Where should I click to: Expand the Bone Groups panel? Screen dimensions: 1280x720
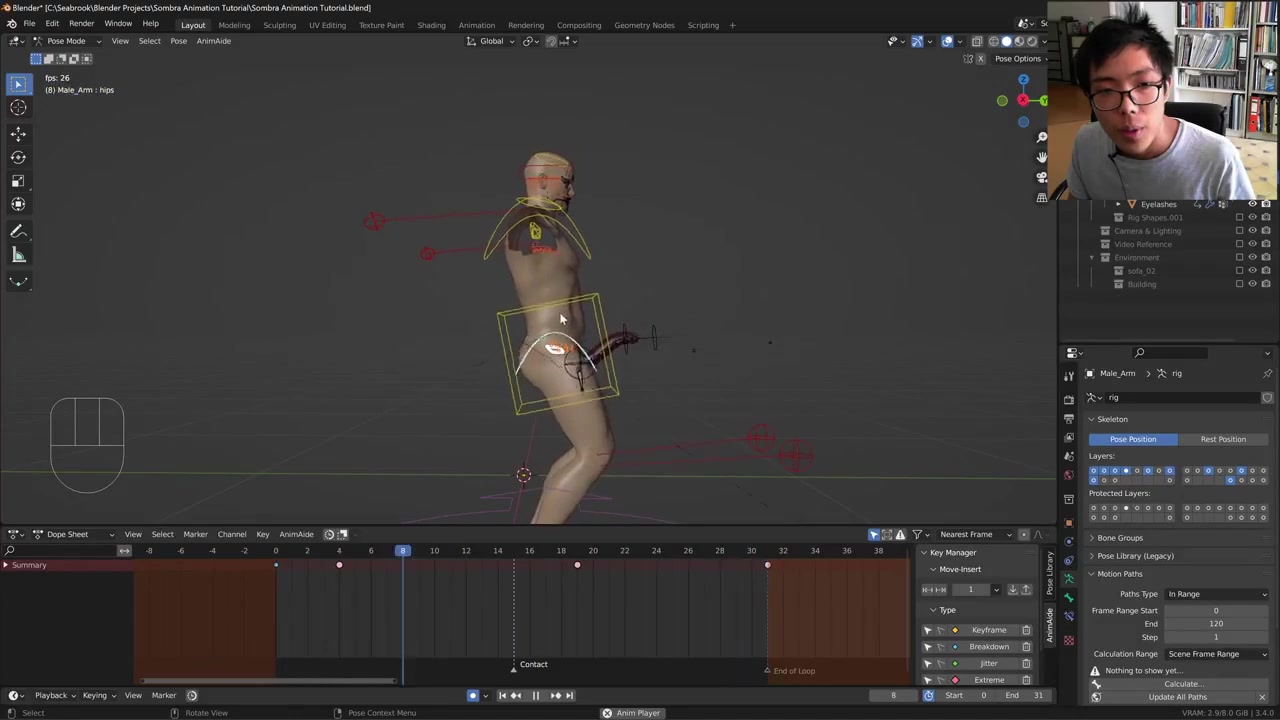(x=1119, y=538)
